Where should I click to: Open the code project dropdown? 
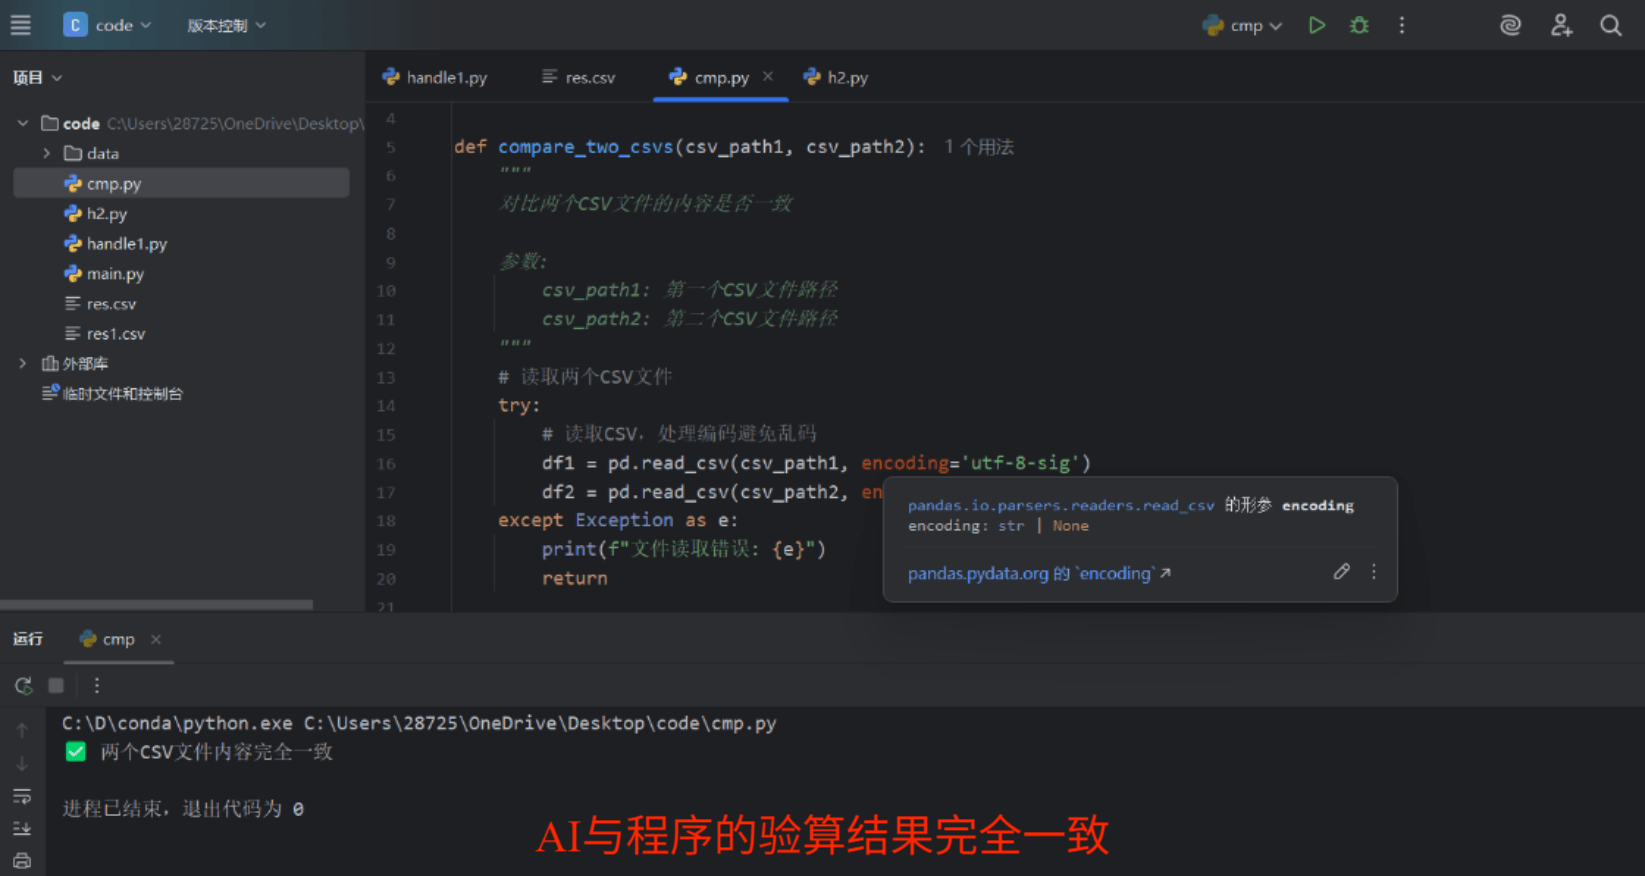pyautogui.click(x=108, y=25)
